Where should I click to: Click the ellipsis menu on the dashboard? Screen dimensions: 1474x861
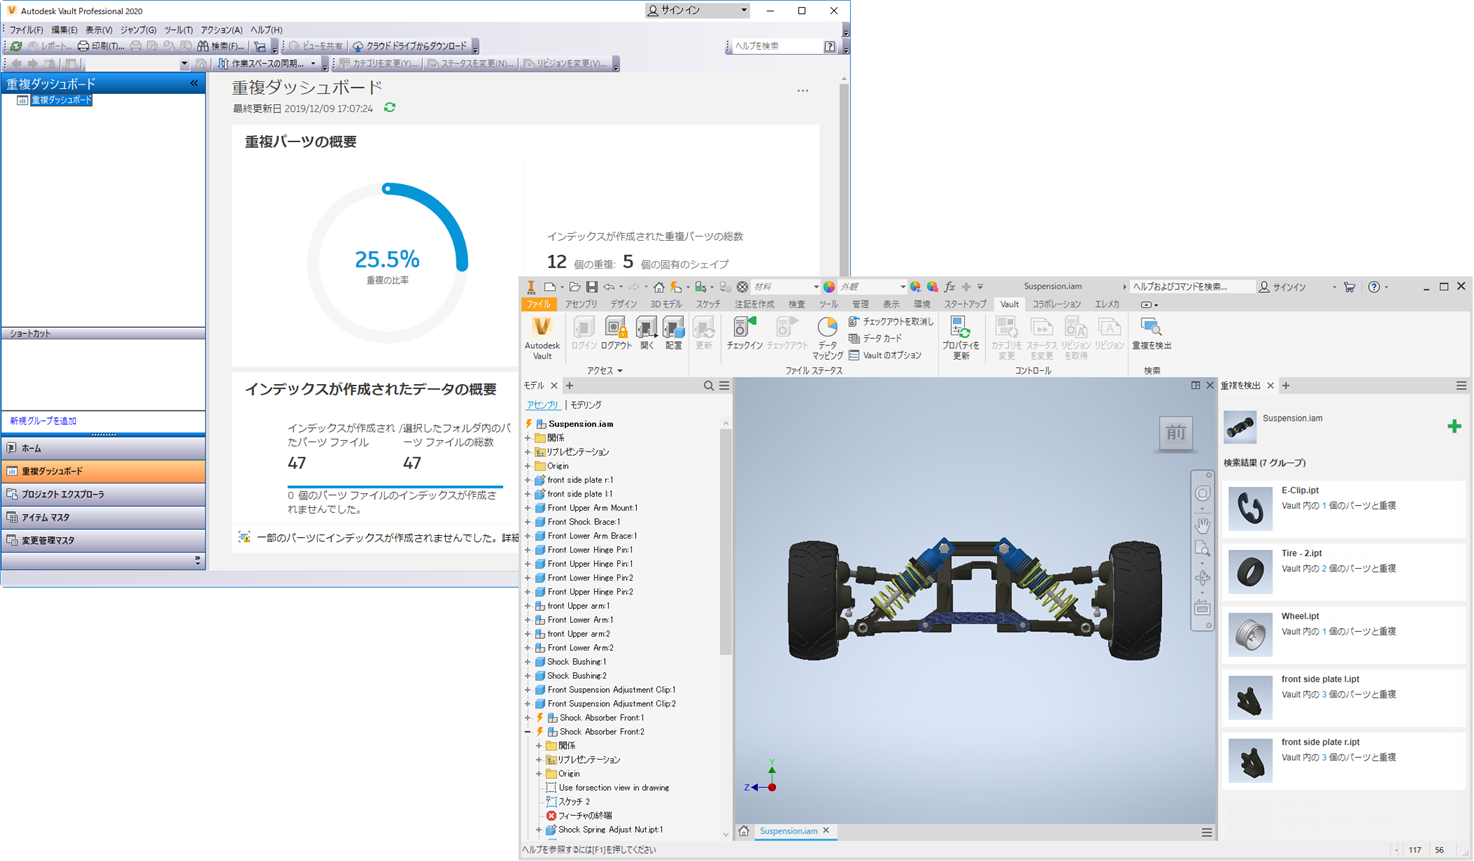803,90
